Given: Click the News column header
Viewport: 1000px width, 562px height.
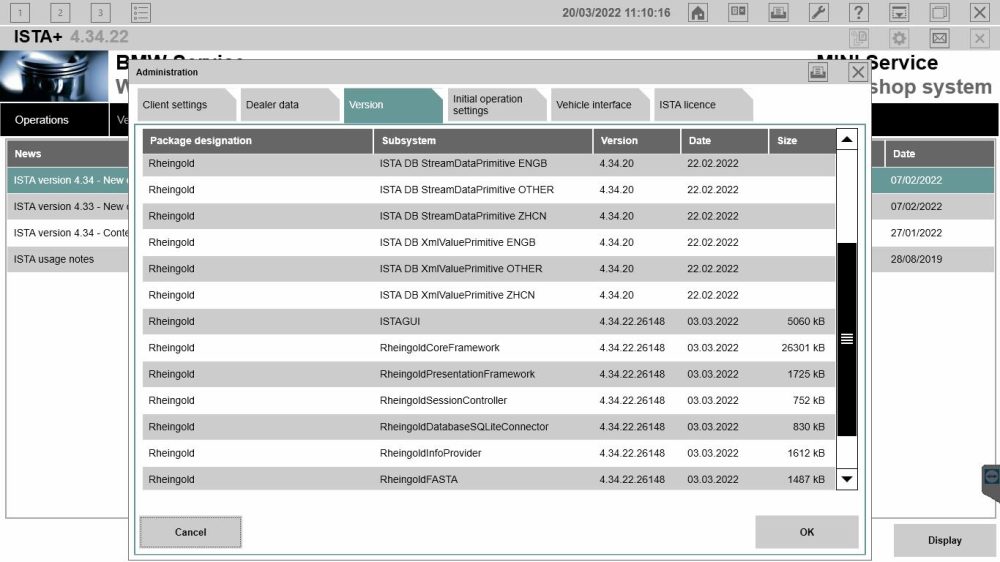Looking at the screenshot, I should coord(68,154).
